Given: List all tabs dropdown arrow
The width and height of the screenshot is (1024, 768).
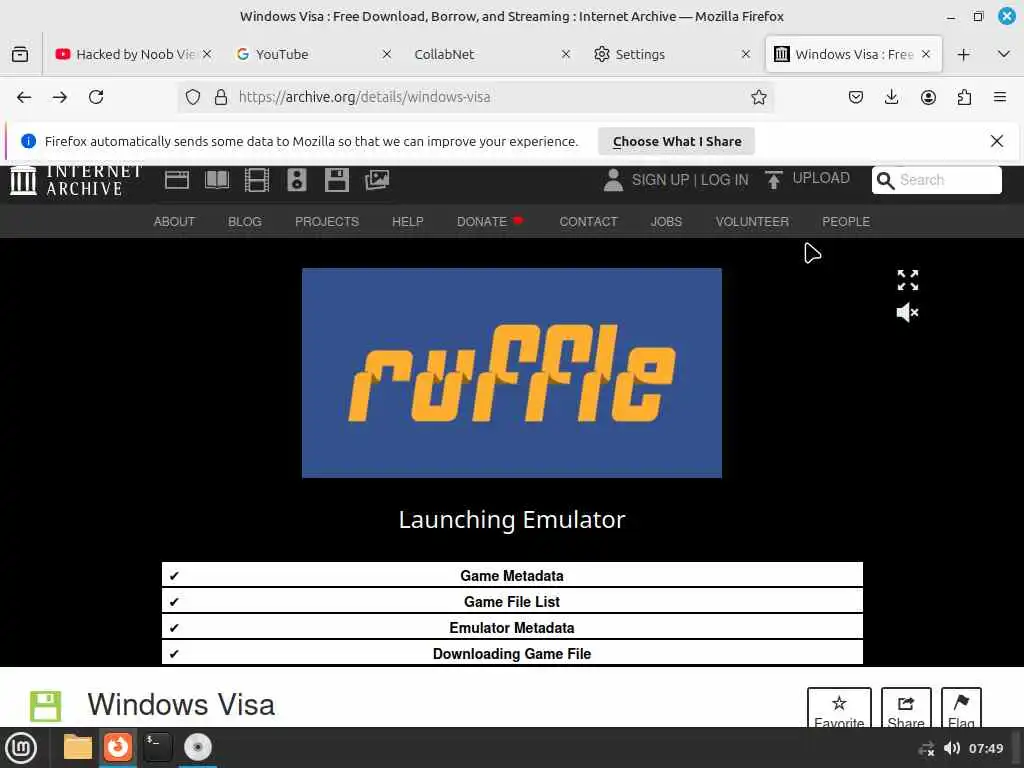Looking at the screenshot, I should click(x=1004, y=54).
